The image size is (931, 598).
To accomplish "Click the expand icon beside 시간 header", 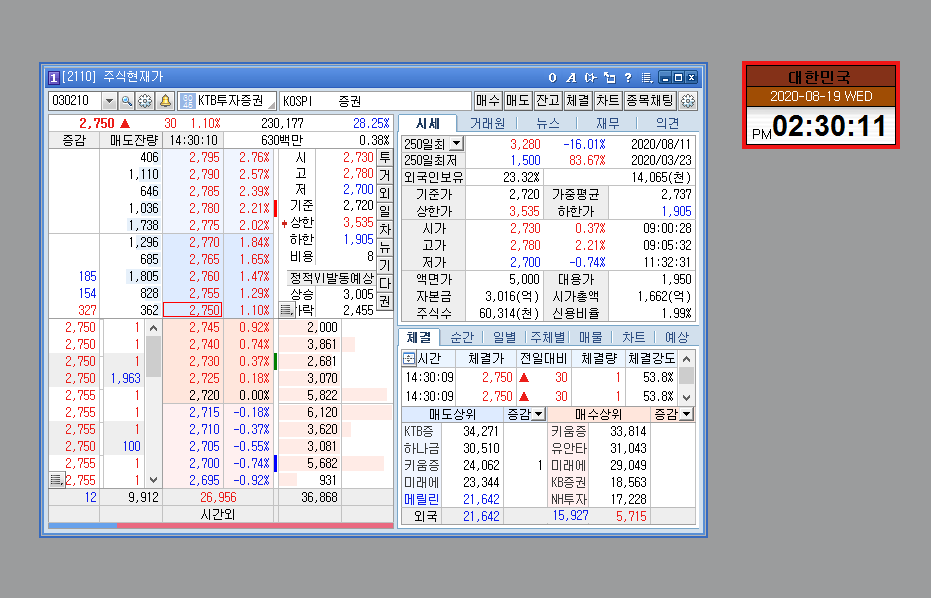I will tap(408, 358).
